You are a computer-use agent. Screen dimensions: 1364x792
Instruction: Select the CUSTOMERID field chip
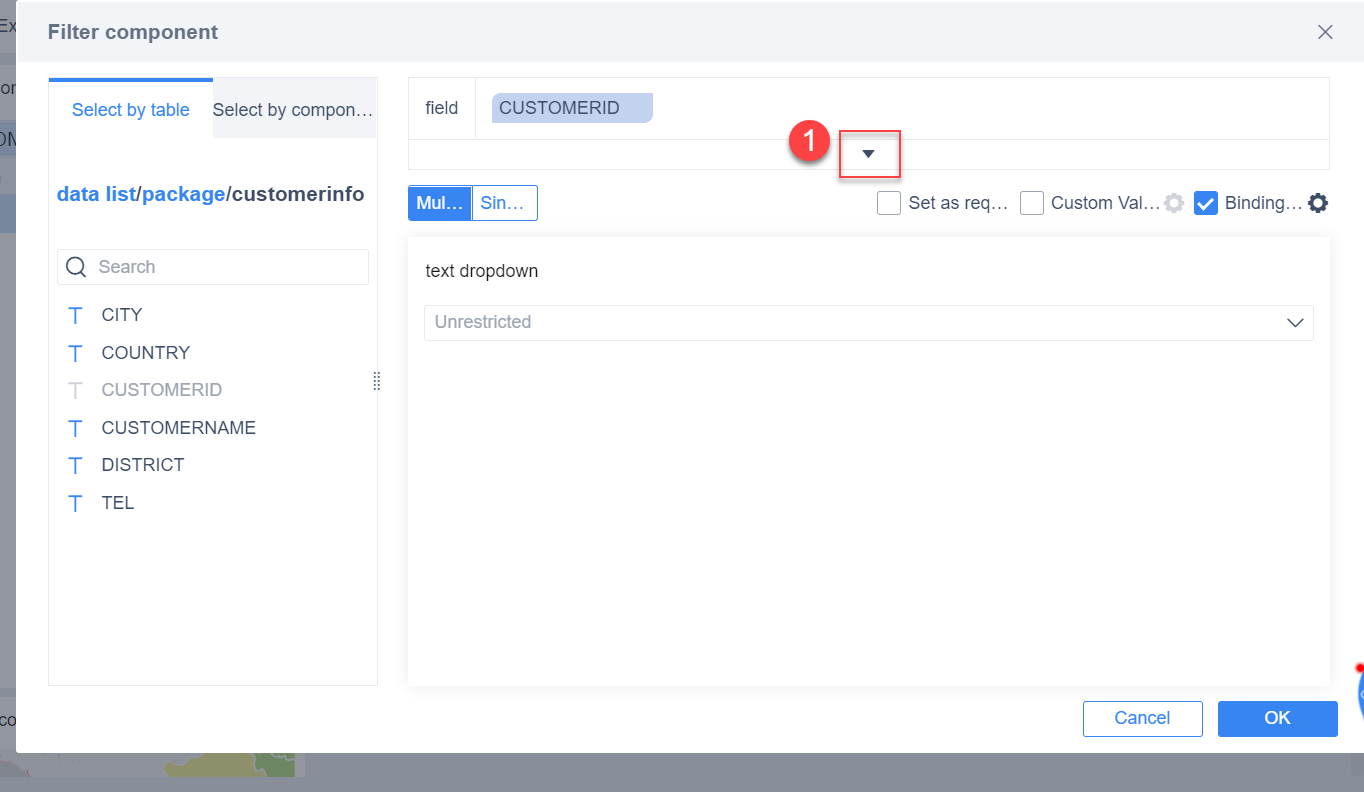[571, 108]
